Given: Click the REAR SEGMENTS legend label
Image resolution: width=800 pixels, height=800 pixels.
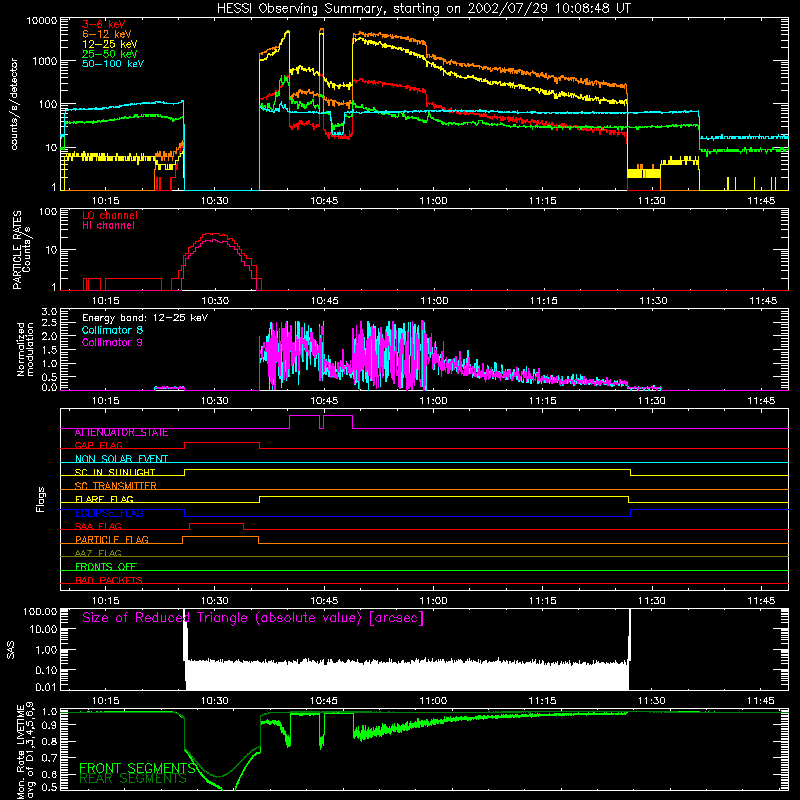Looking at the screenshot, I should pos(133,779).
